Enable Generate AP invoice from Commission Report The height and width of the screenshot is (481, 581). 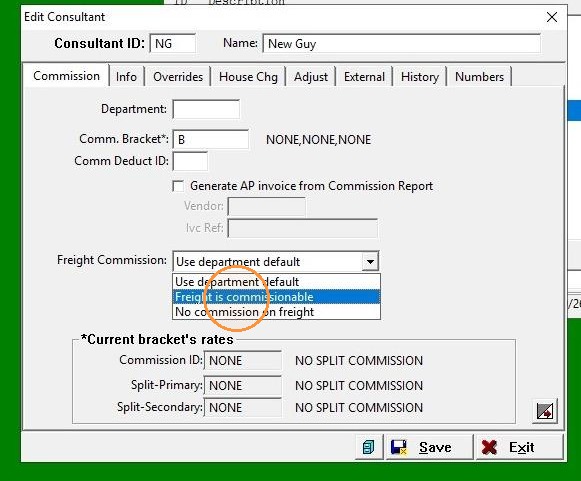[178, 186]
